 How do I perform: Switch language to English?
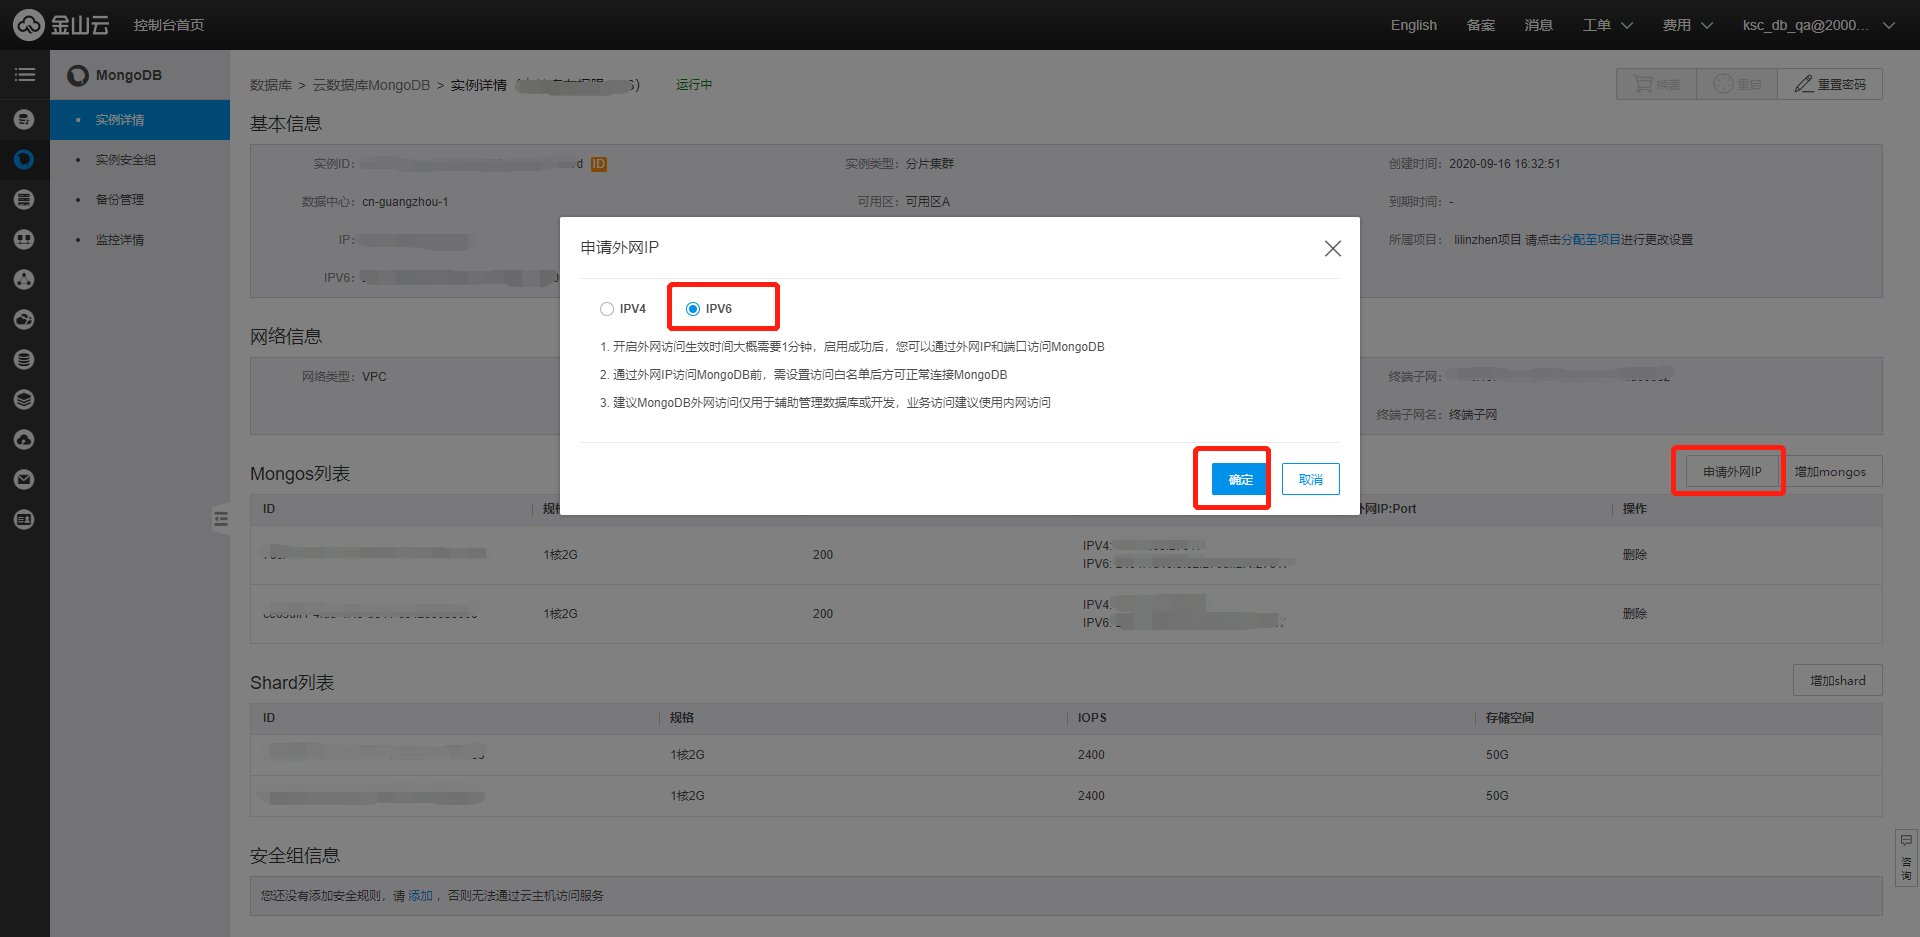[1414, 25]
